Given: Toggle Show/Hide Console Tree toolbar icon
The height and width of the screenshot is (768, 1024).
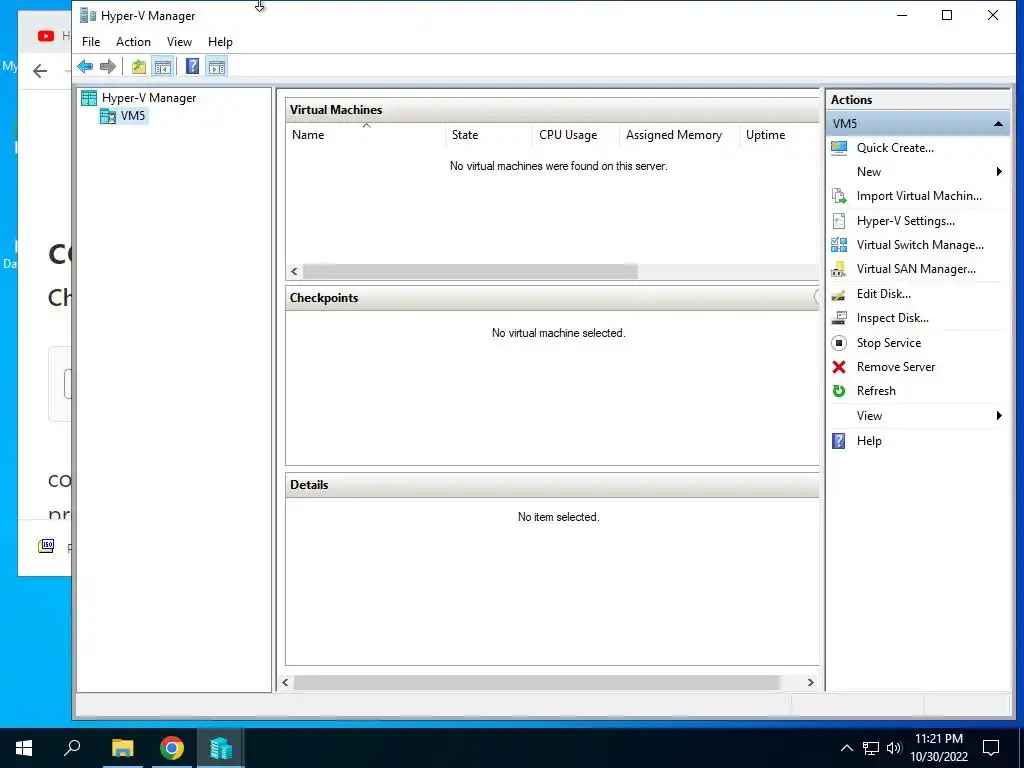Looking at the screenshot, I should coord(163,66).
